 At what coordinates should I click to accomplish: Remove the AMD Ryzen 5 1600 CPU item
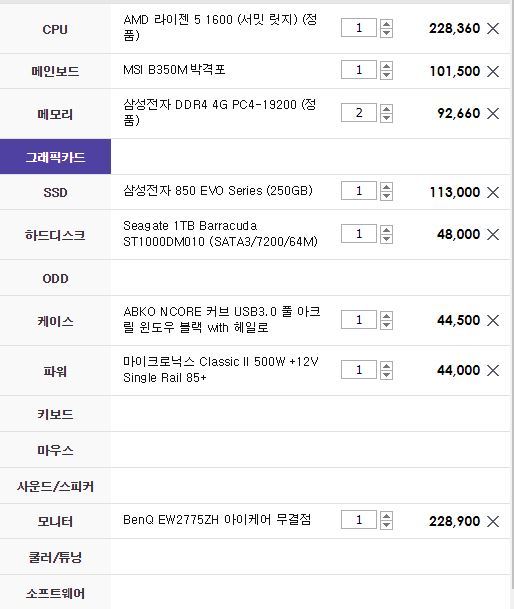pyautogui.click(x=493, y=28)
